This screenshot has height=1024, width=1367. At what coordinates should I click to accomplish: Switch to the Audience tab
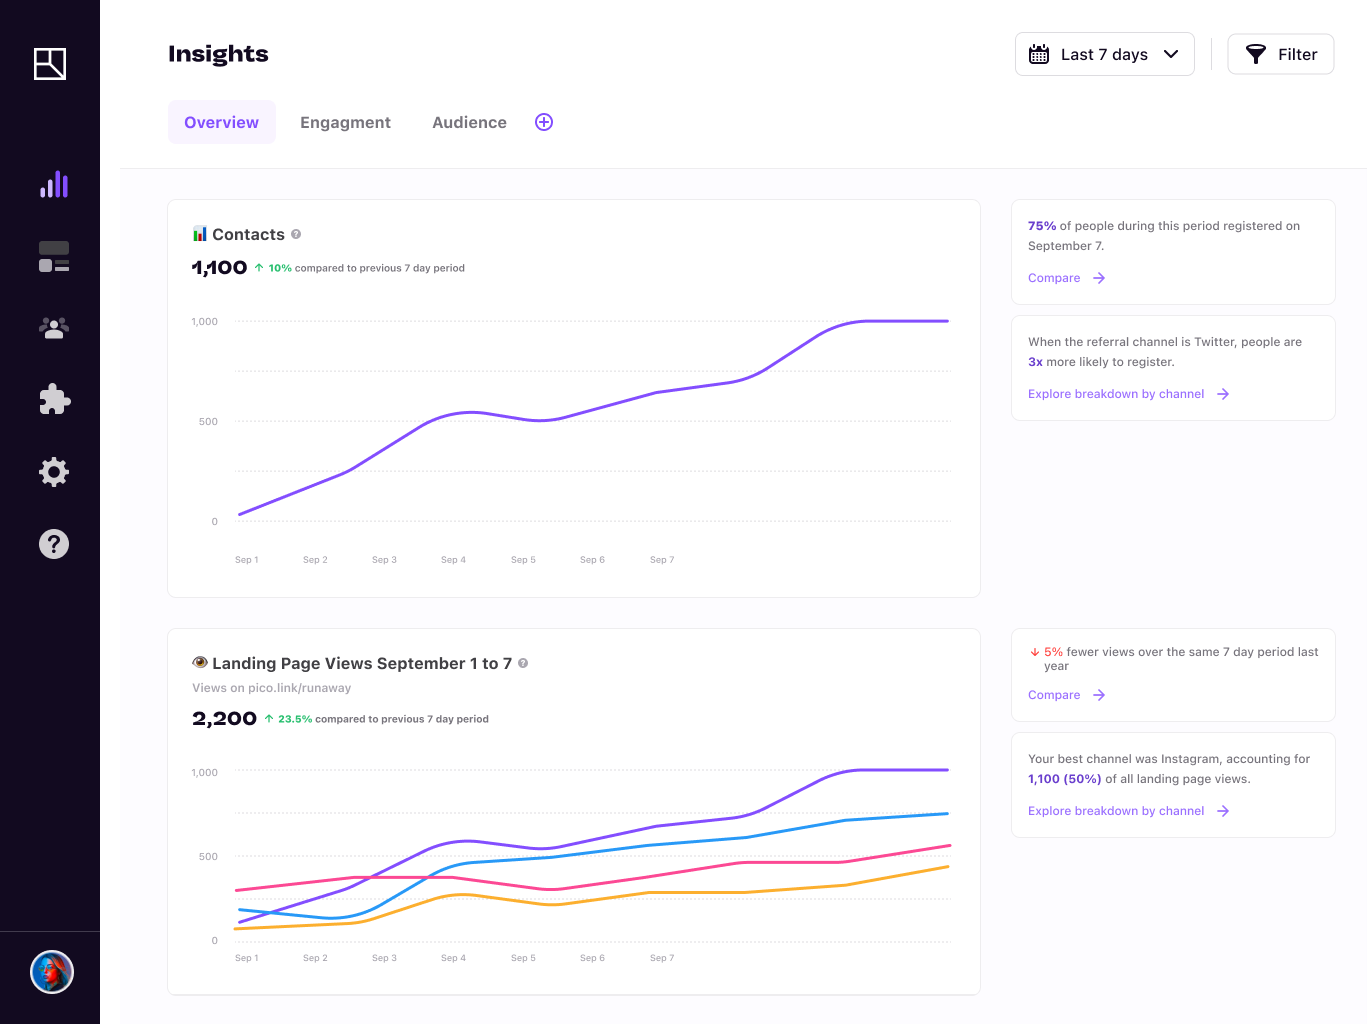(469, 122)
